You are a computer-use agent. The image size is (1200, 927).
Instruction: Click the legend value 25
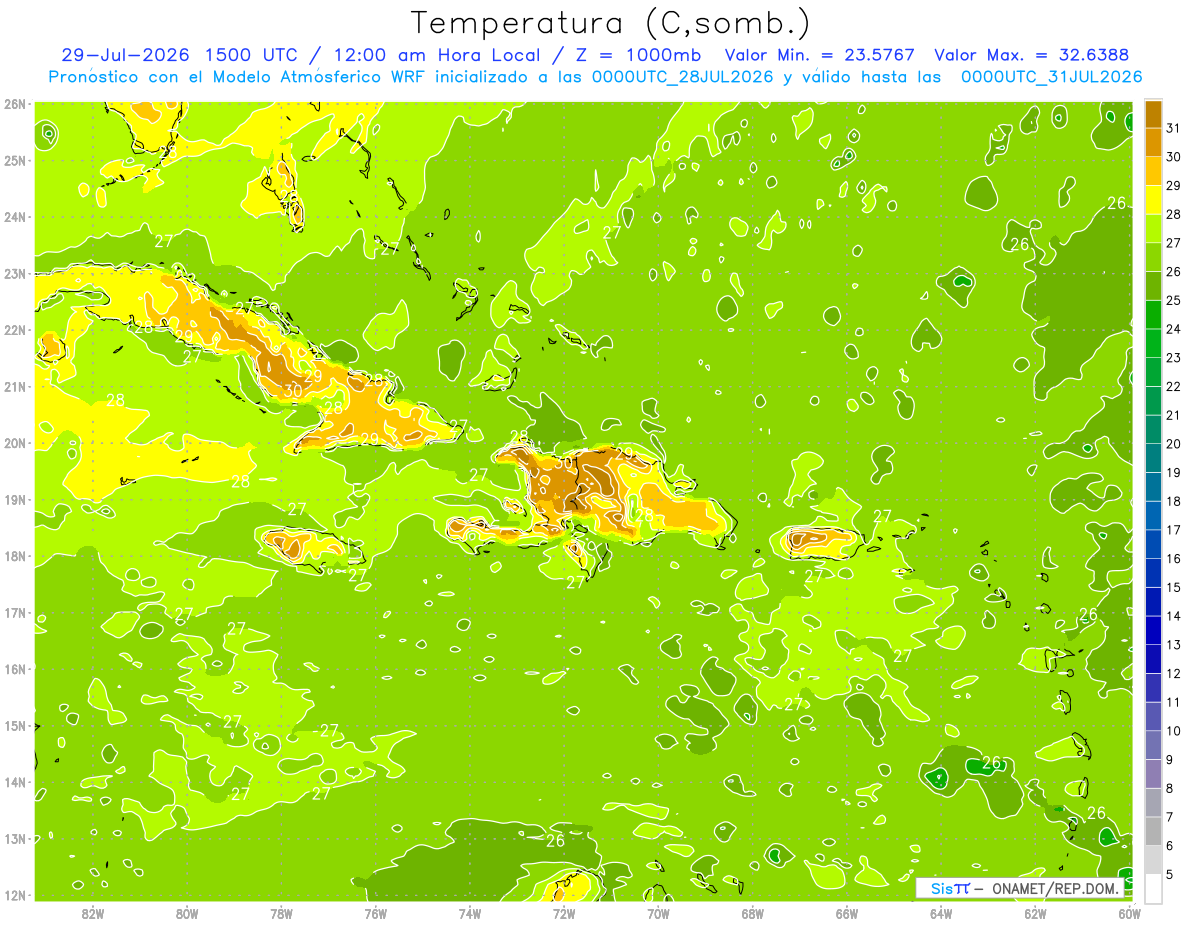[x=1173, y=300]
